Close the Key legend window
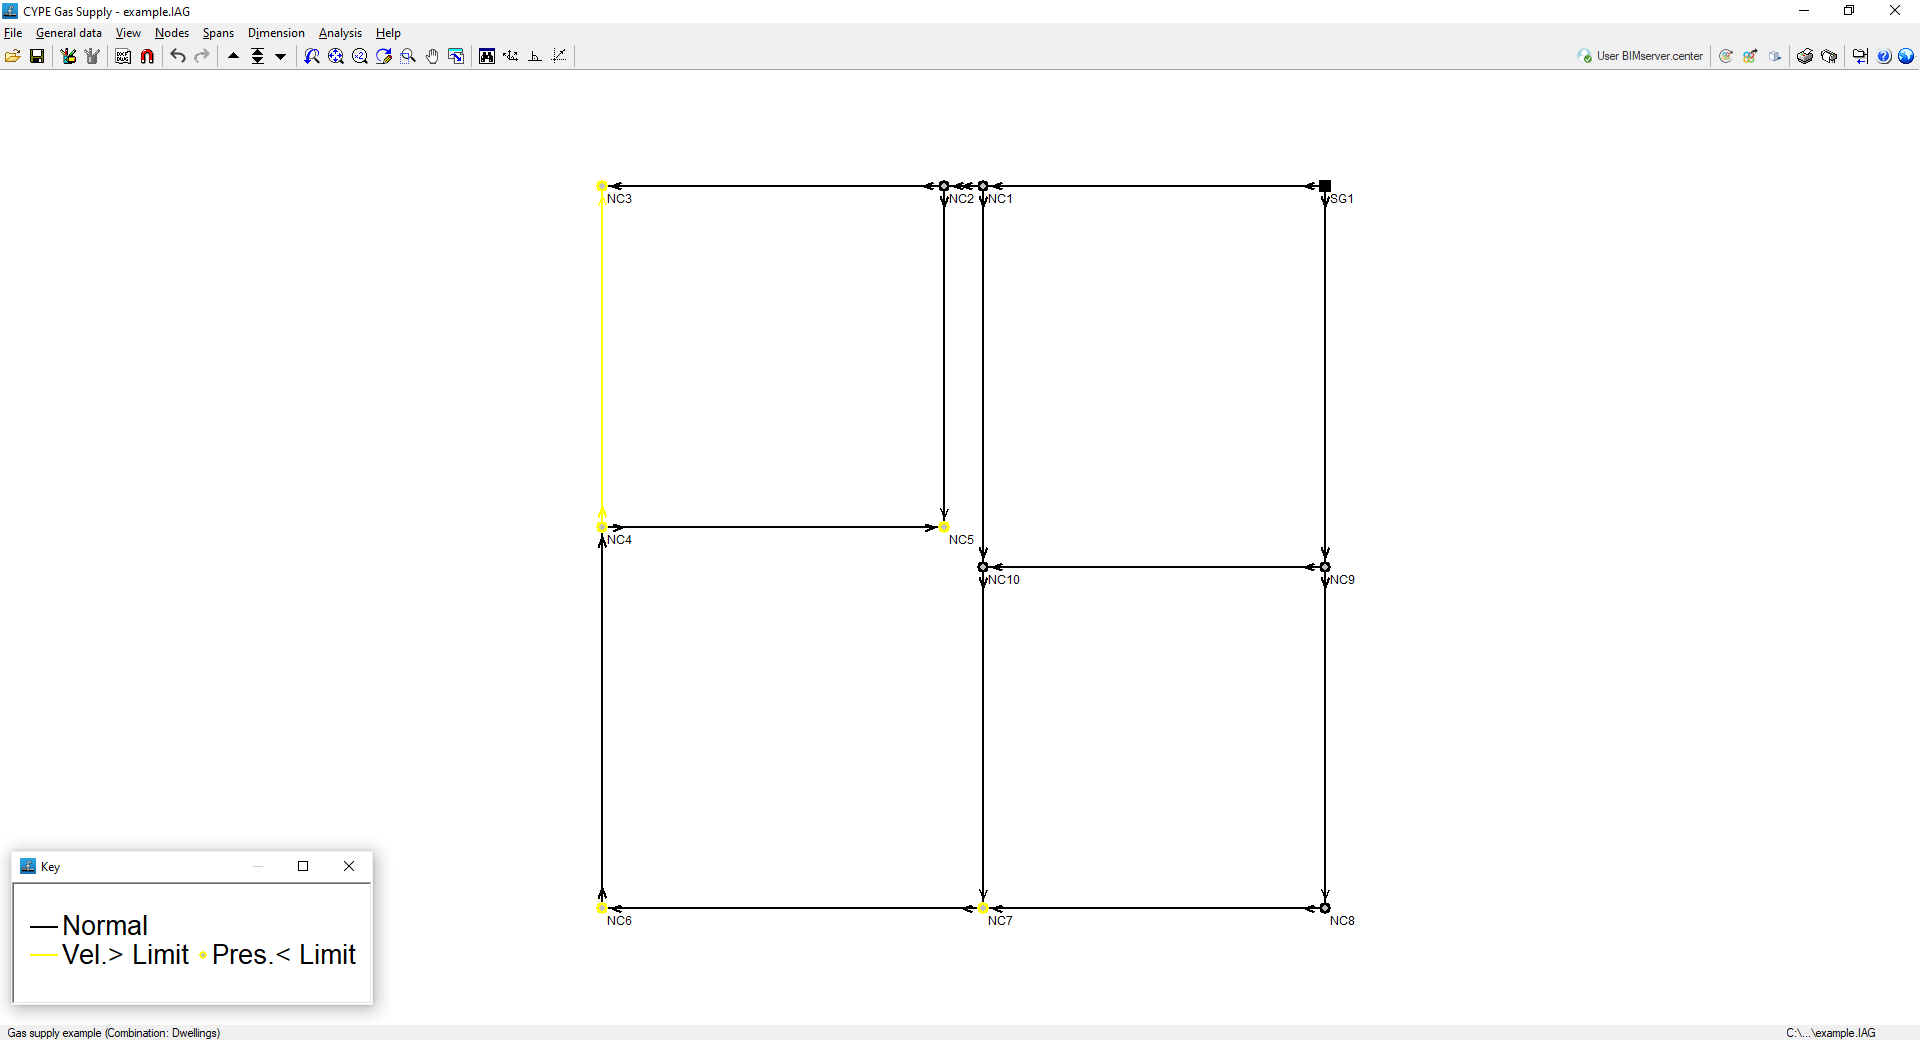 coord(349,866)
